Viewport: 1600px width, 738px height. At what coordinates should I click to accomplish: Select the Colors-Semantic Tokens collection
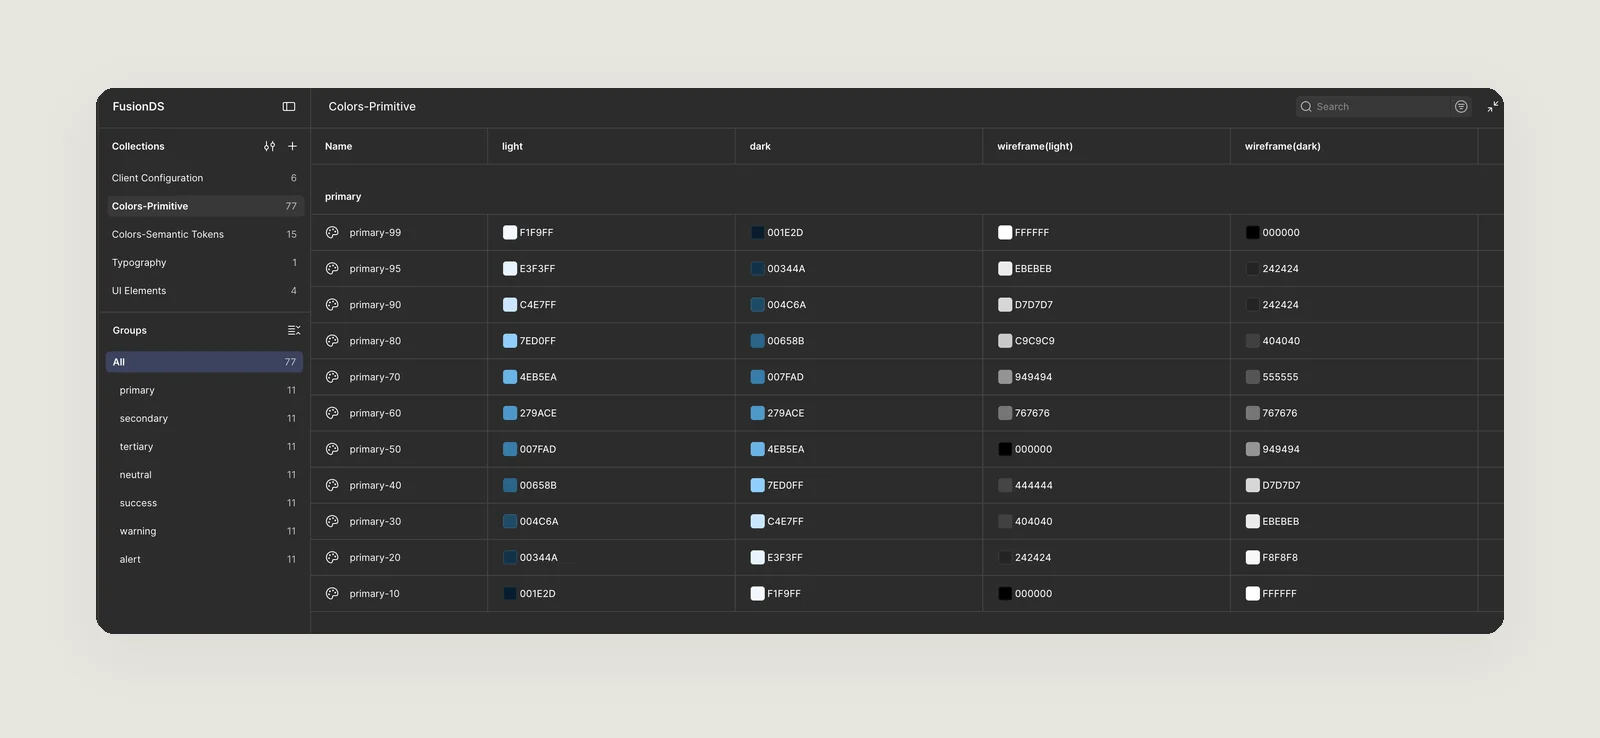coord(204,234)
